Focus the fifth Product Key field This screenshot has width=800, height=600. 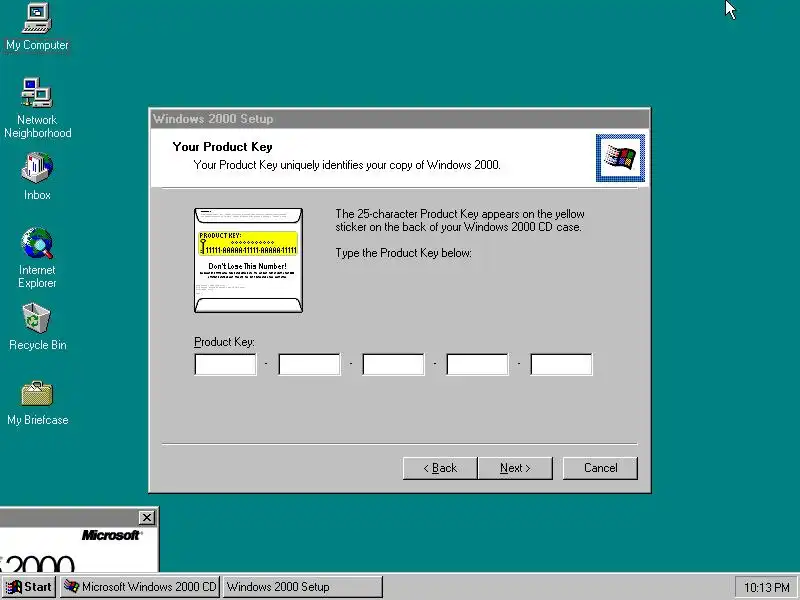(x=561, y=364)
